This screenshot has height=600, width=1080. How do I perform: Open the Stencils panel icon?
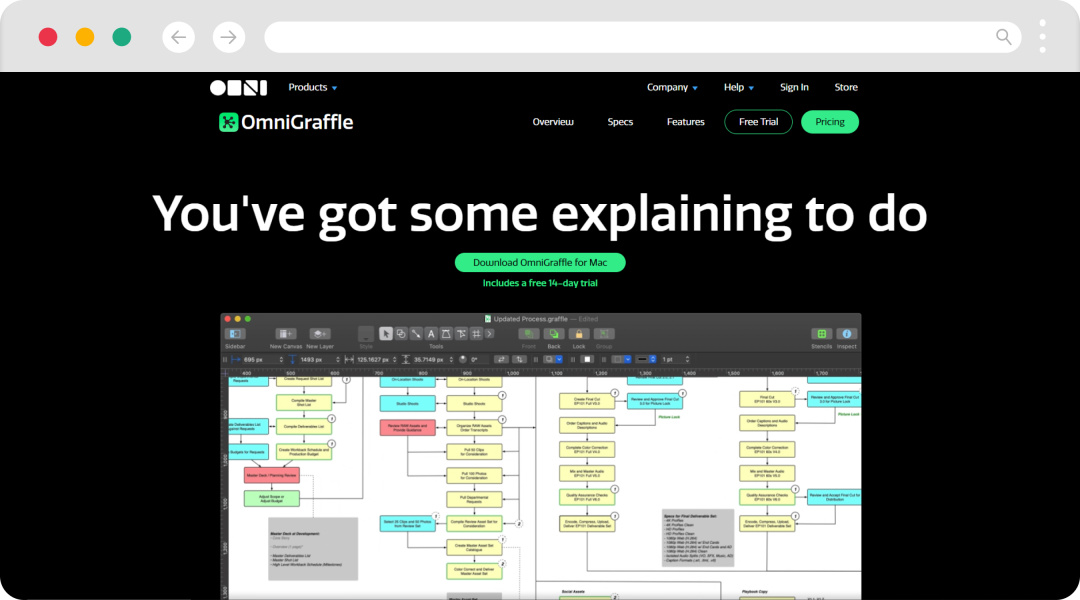[x=821, y=334]
